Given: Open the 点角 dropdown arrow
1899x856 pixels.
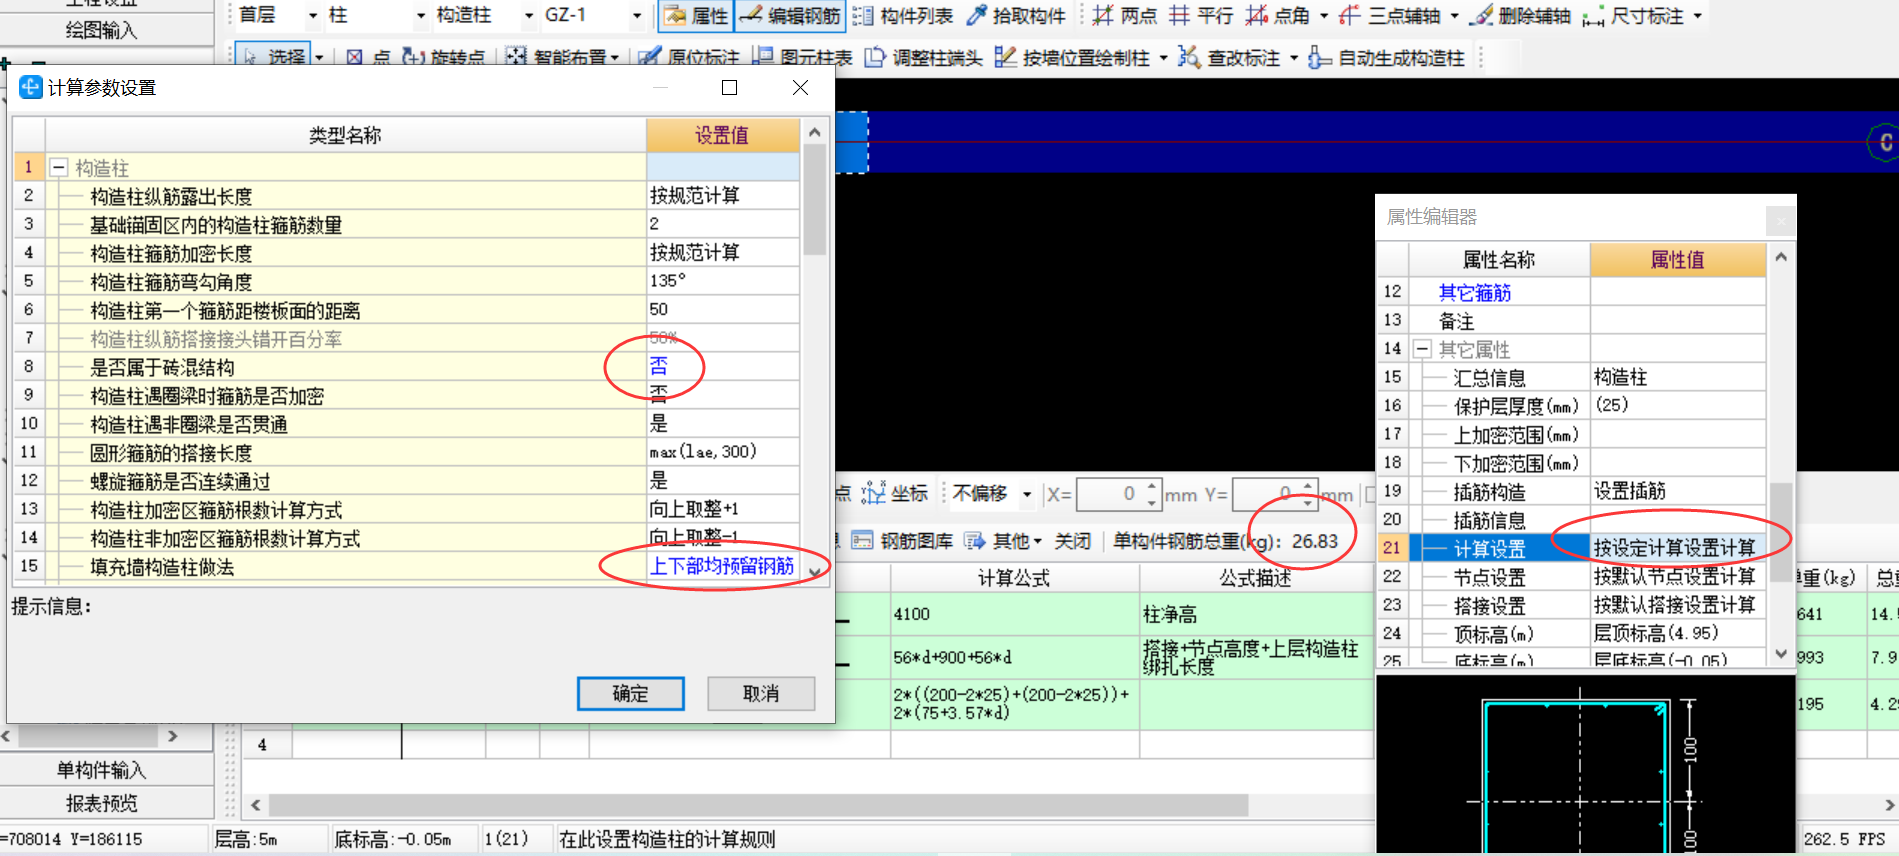Looking at the screenshot, I should [x=1324, y=15].
